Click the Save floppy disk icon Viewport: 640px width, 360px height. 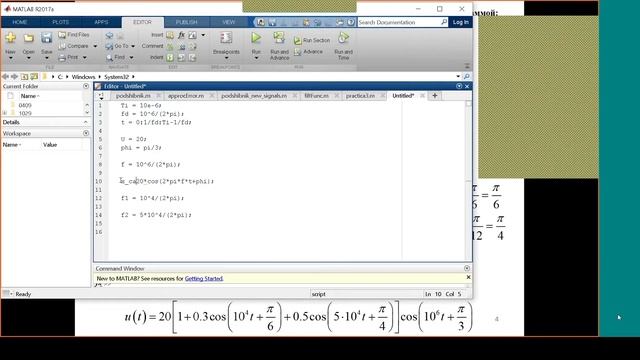[47, 38]
